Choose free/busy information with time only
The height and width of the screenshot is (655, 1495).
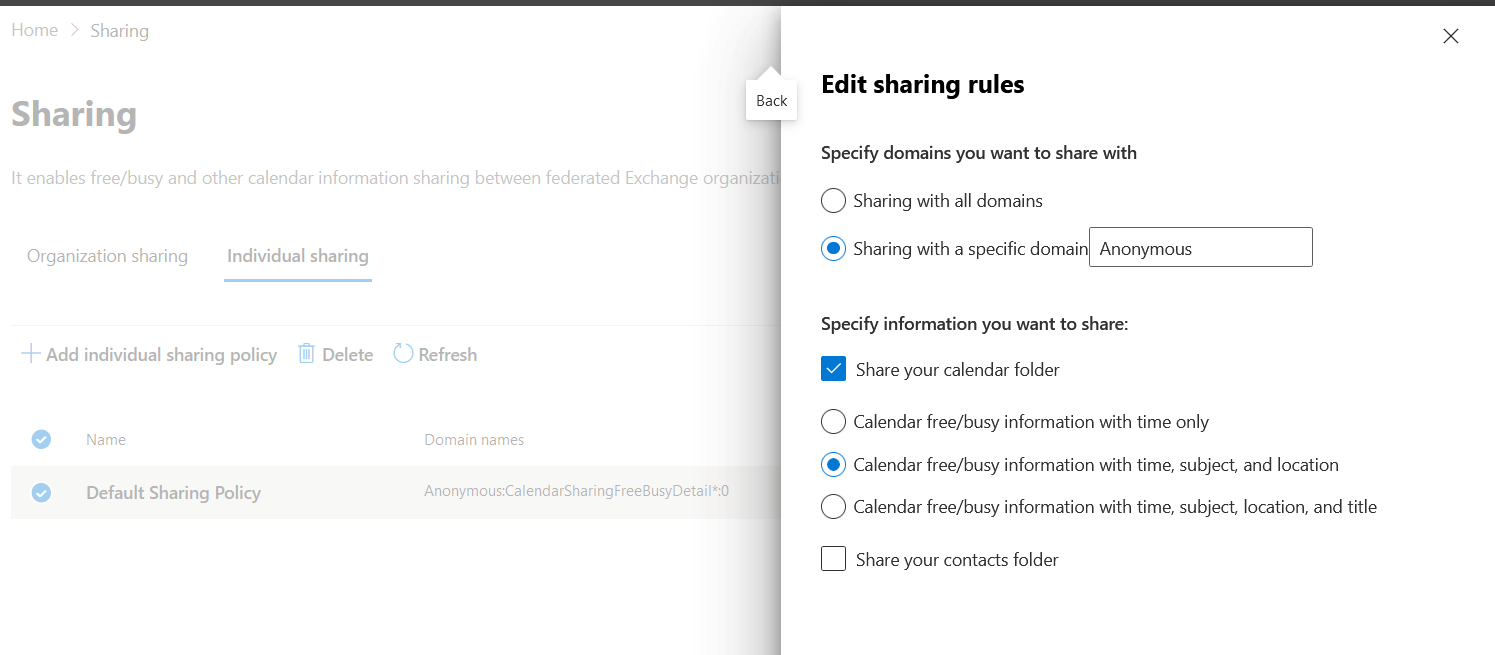coord(834,422)
